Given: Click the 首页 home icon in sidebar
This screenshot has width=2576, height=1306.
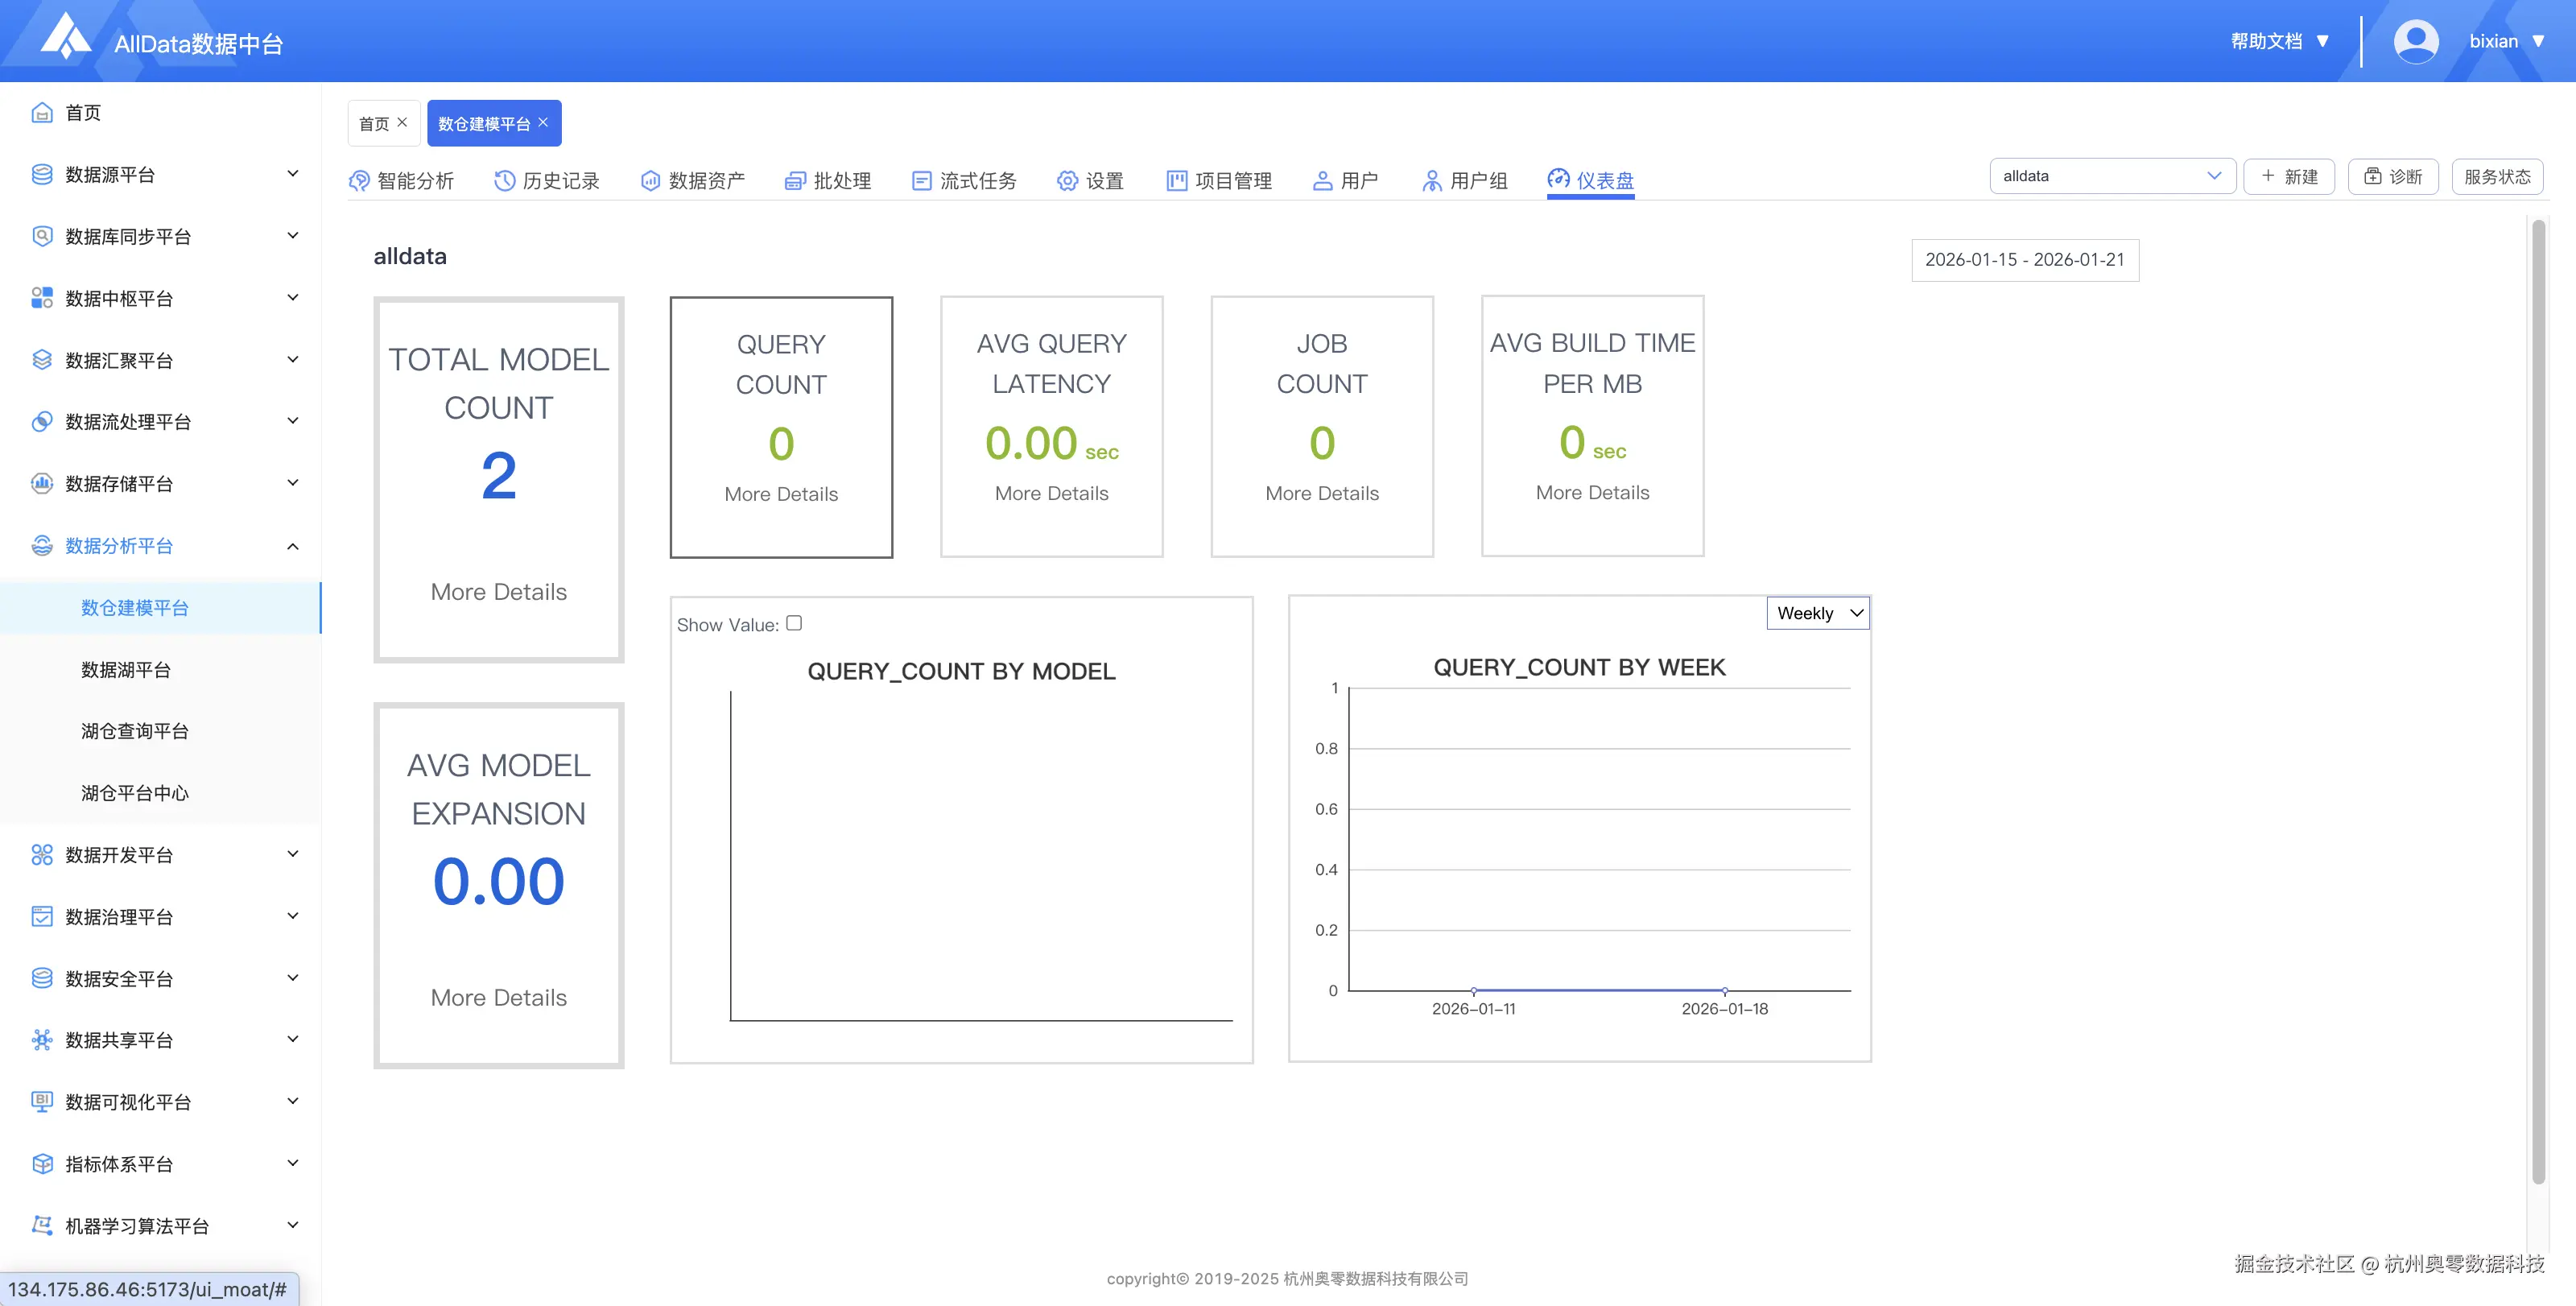Looking at the screenshot, I should click(x=42, y=113).
